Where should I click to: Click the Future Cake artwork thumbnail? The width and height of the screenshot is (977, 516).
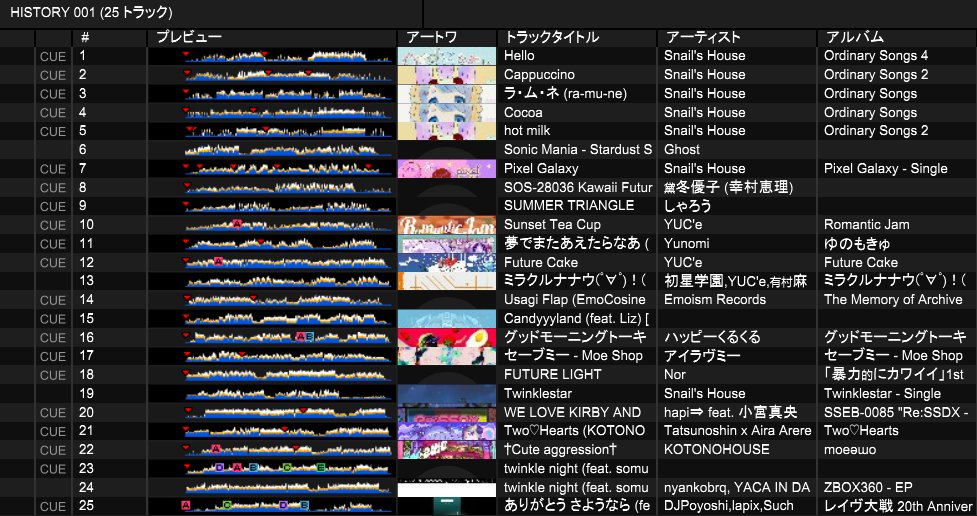pos(447,262)
